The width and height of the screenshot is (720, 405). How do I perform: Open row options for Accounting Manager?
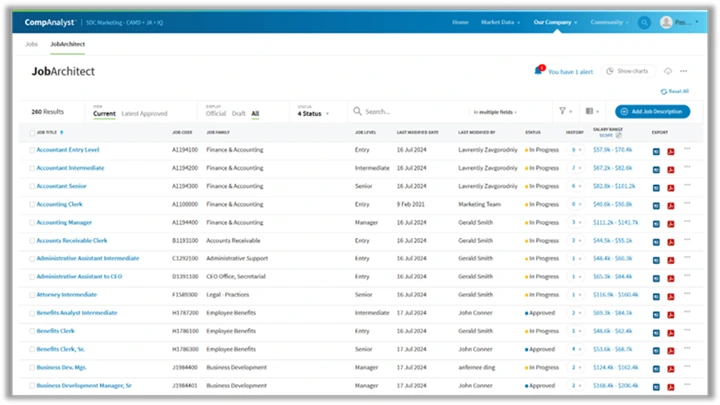(687, 221)
